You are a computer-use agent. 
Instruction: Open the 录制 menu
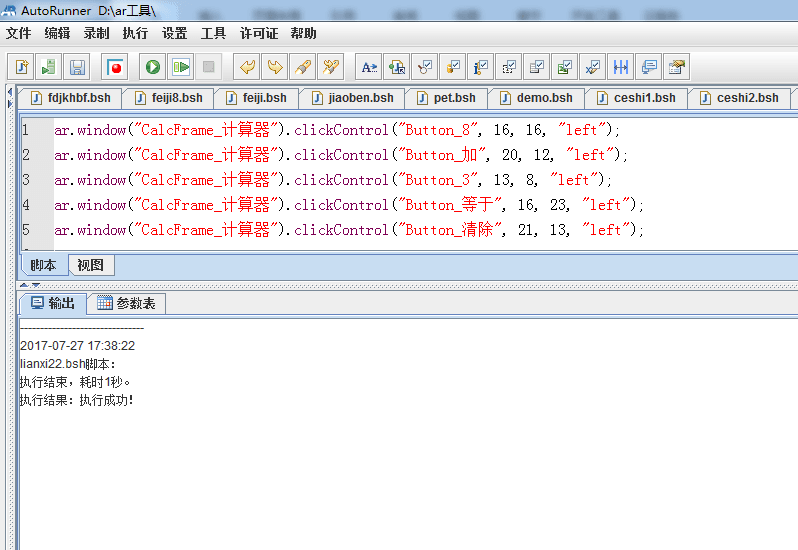click(x=96, y=33)
